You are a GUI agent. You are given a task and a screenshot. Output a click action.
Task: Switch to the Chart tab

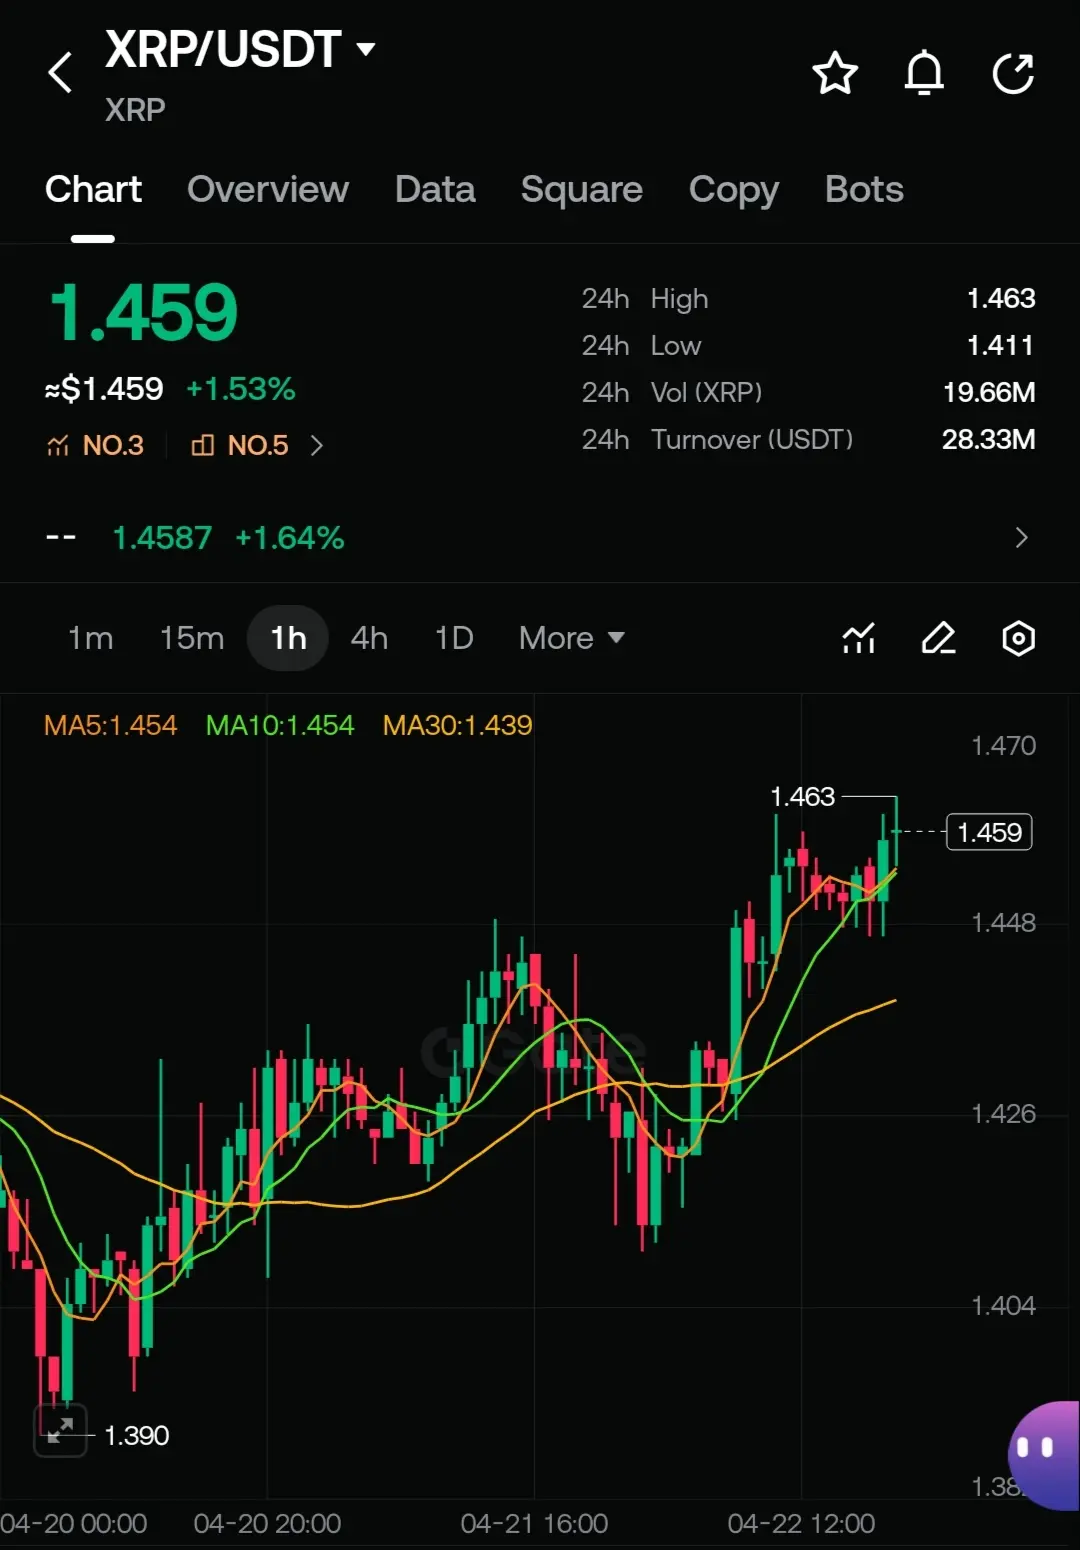[x=93, y=189]
